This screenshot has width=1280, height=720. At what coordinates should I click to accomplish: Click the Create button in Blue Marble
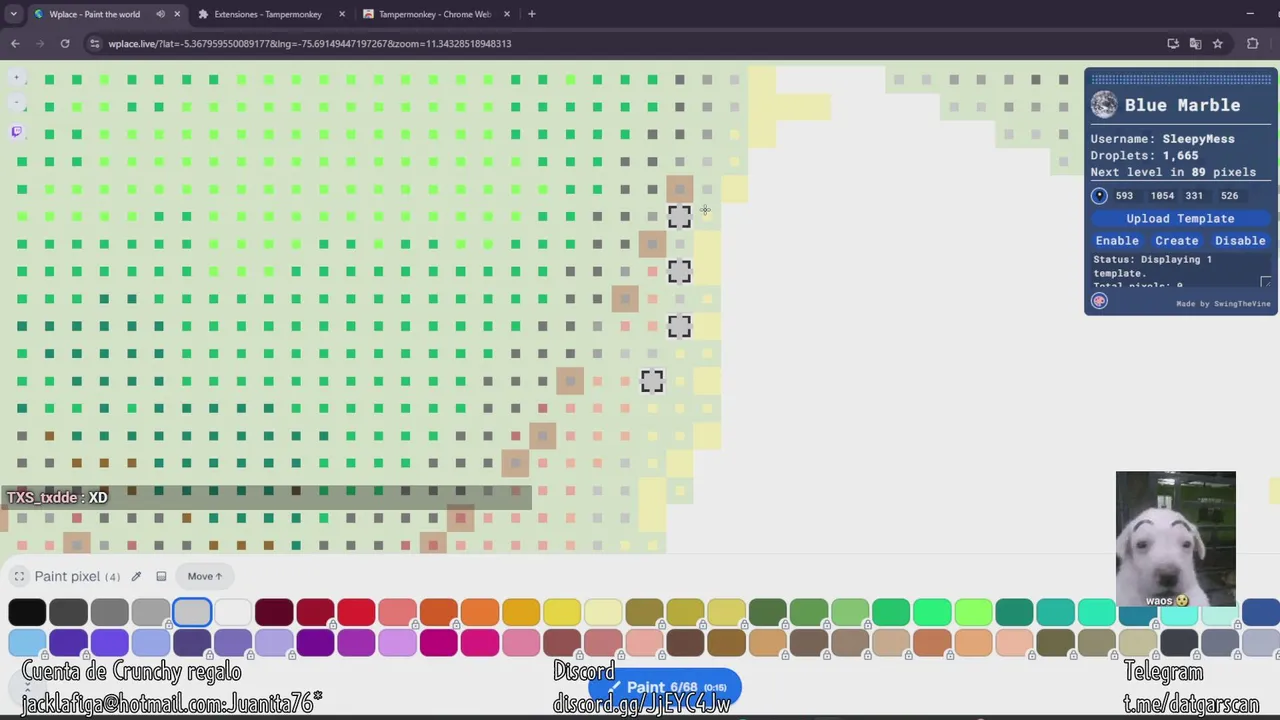click(1177, 240)
